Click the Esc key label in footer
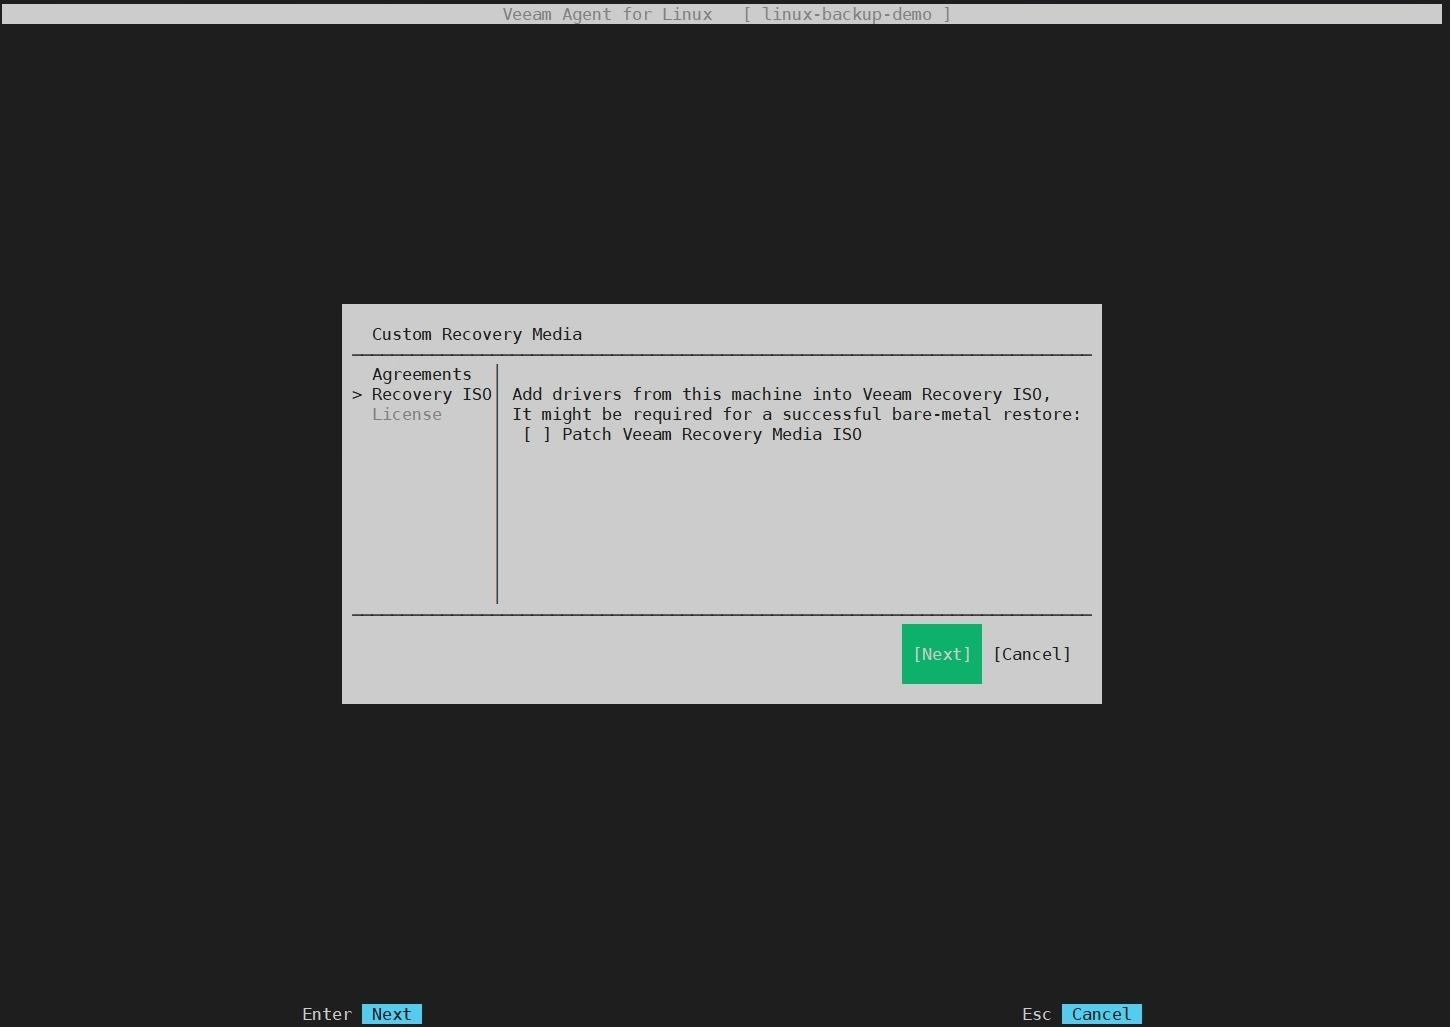Image resolution: width=1451 pixels, height=1027 pixels. click(1036, 1014)
